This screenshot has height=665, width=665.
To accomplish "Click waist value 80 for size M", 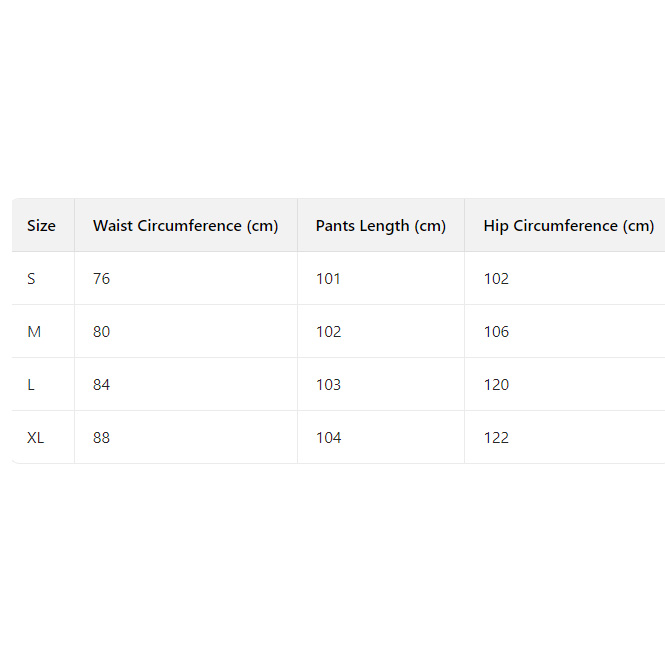I will 101,332.
